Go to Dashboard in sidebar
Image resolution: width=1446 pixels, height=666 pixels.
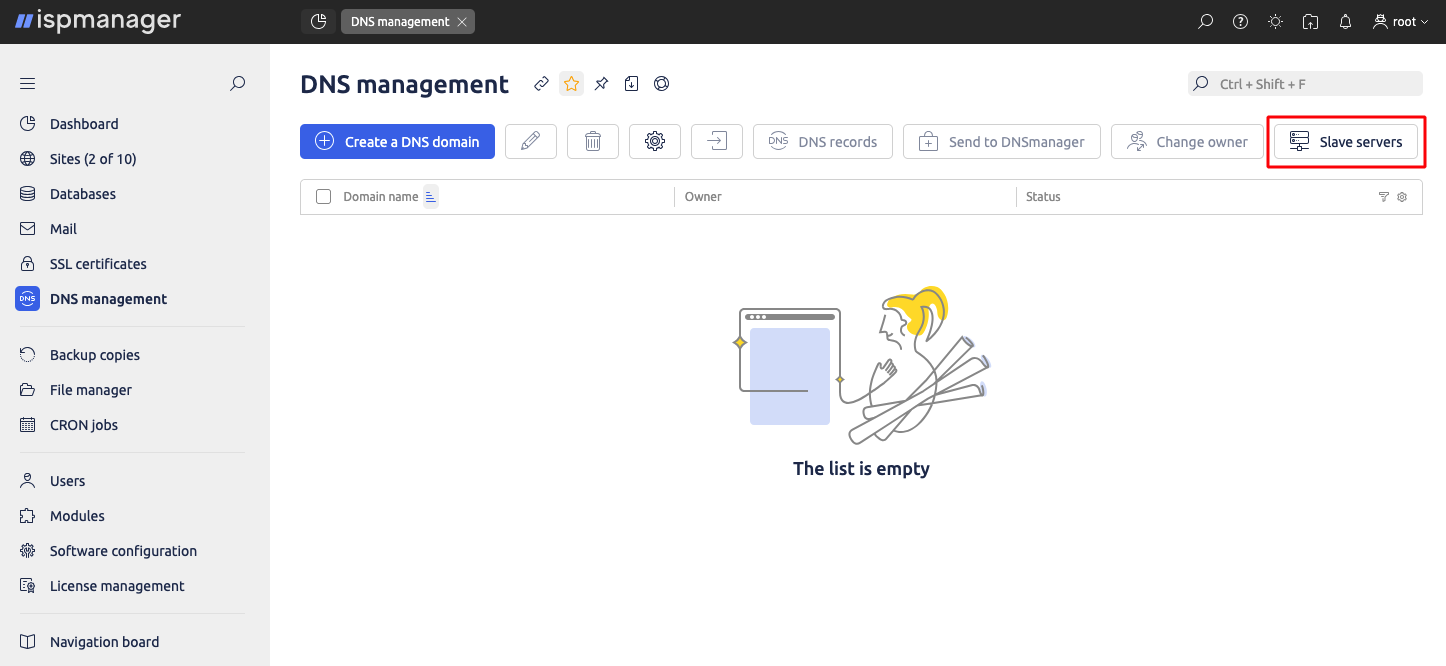click(x=84, y=124)
